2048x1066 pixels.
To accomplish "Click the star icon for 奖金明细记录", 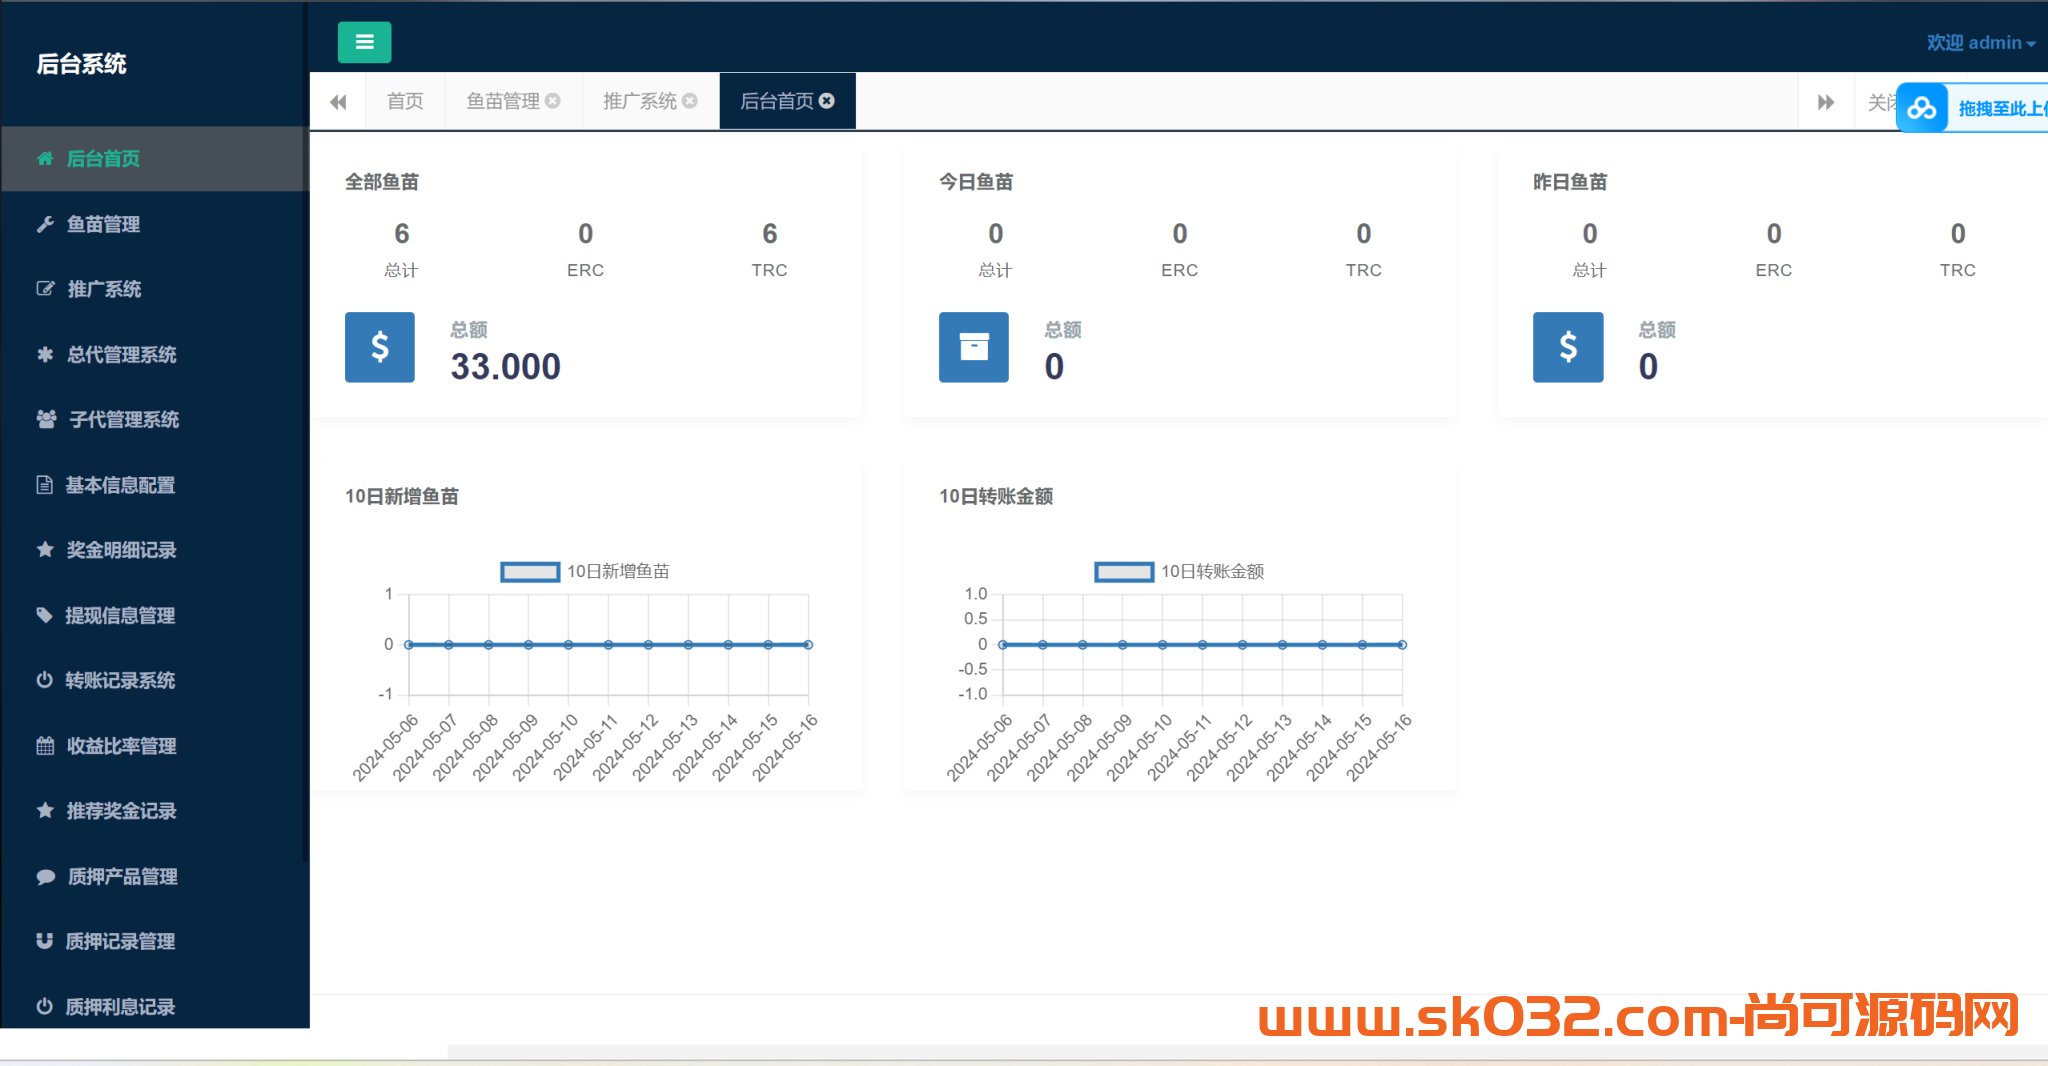I will [x=45, y=549].
